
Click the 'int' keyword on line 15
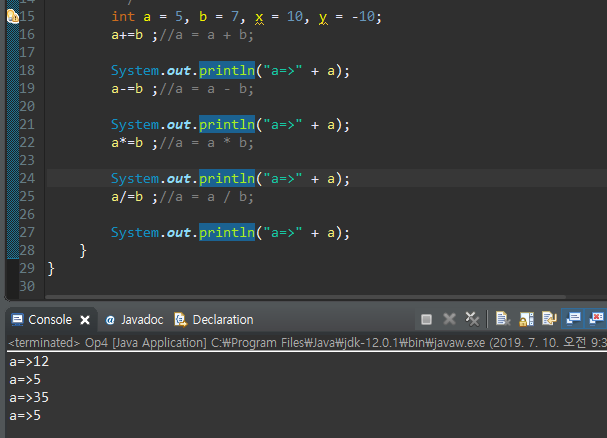coord(123,17)
